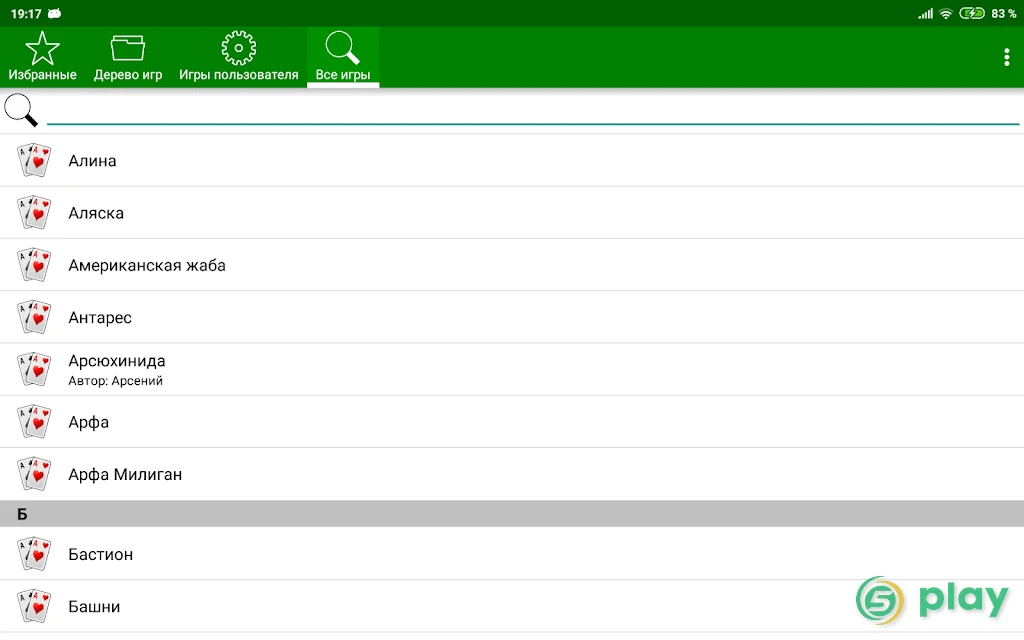Viewport: 1024px width, 640px height.
Task: Select the Алина game entry
Action: click(x=512, y=161)
